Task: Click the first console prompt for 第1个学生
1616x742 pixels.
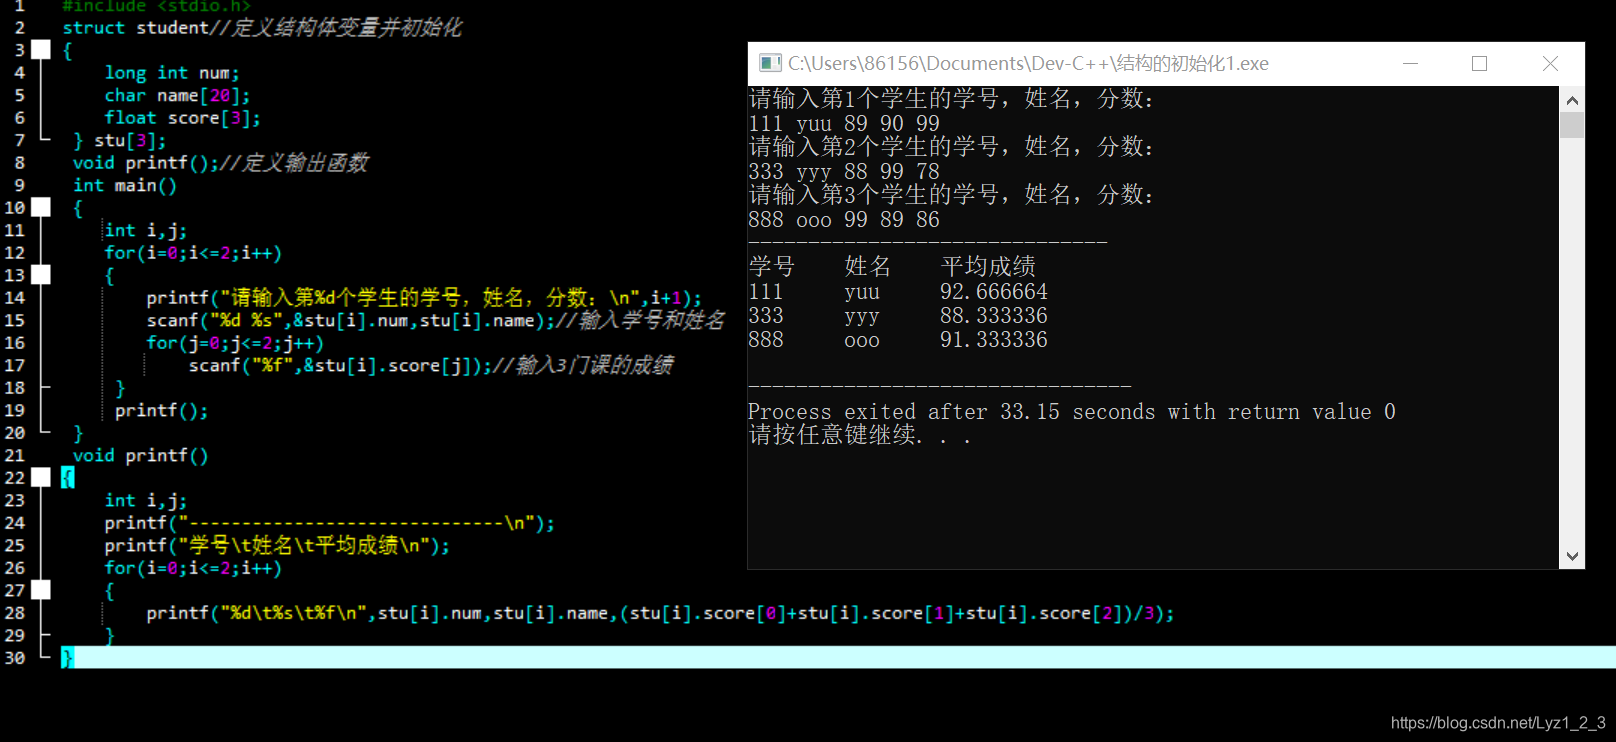Action: [951, 98]
